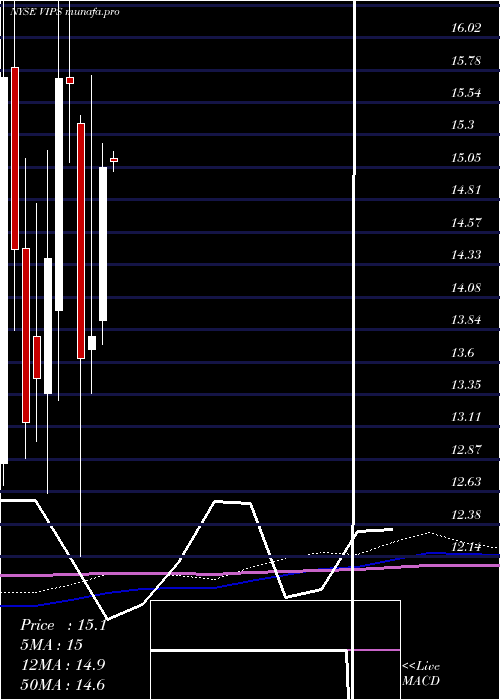The image size is (500, 700).
Task: Click the 13.35 price axis label
Action: (x=466, y=385)
